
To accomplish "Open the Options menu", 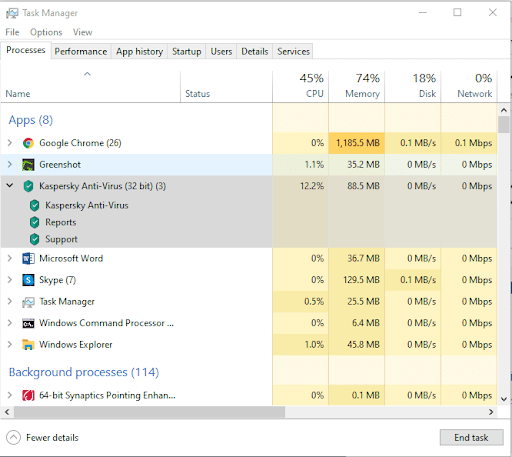I will 46,32.
